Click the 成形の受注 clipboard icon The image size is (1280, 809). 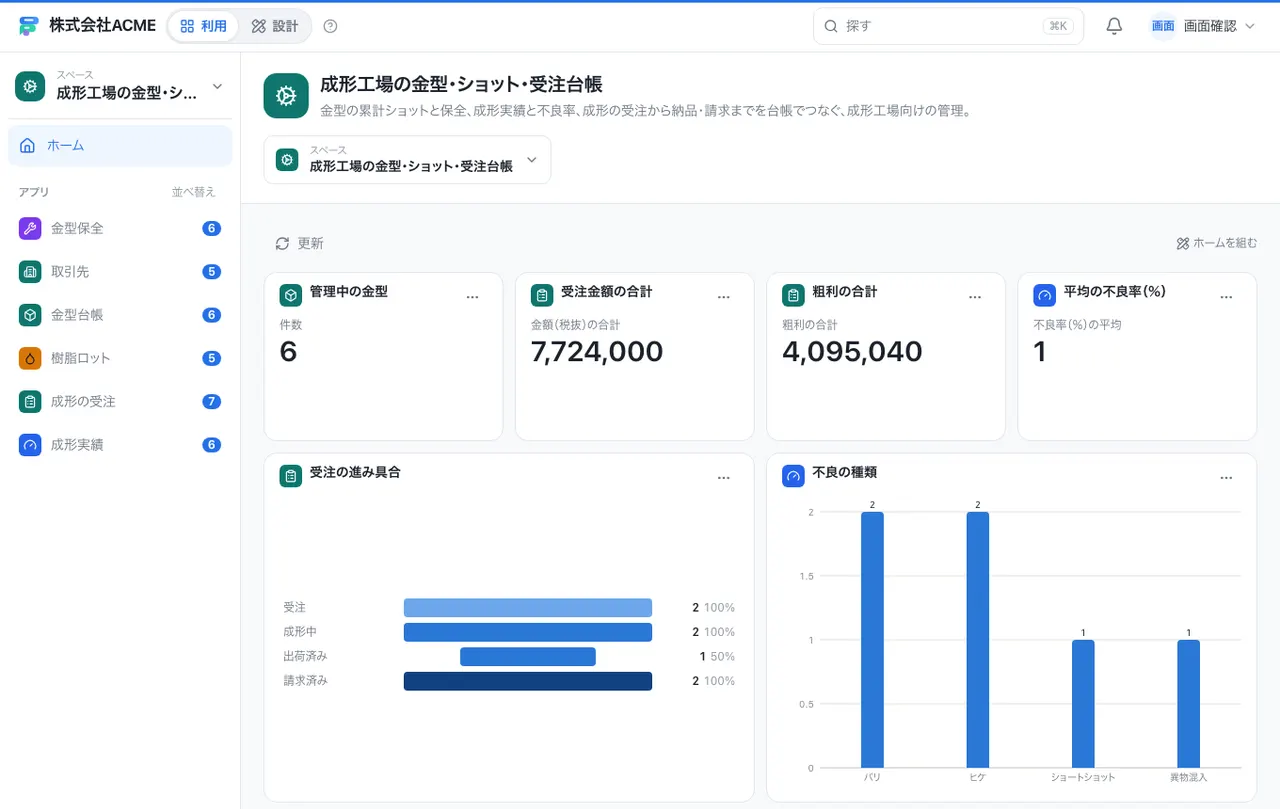click(x=30, y=401)
